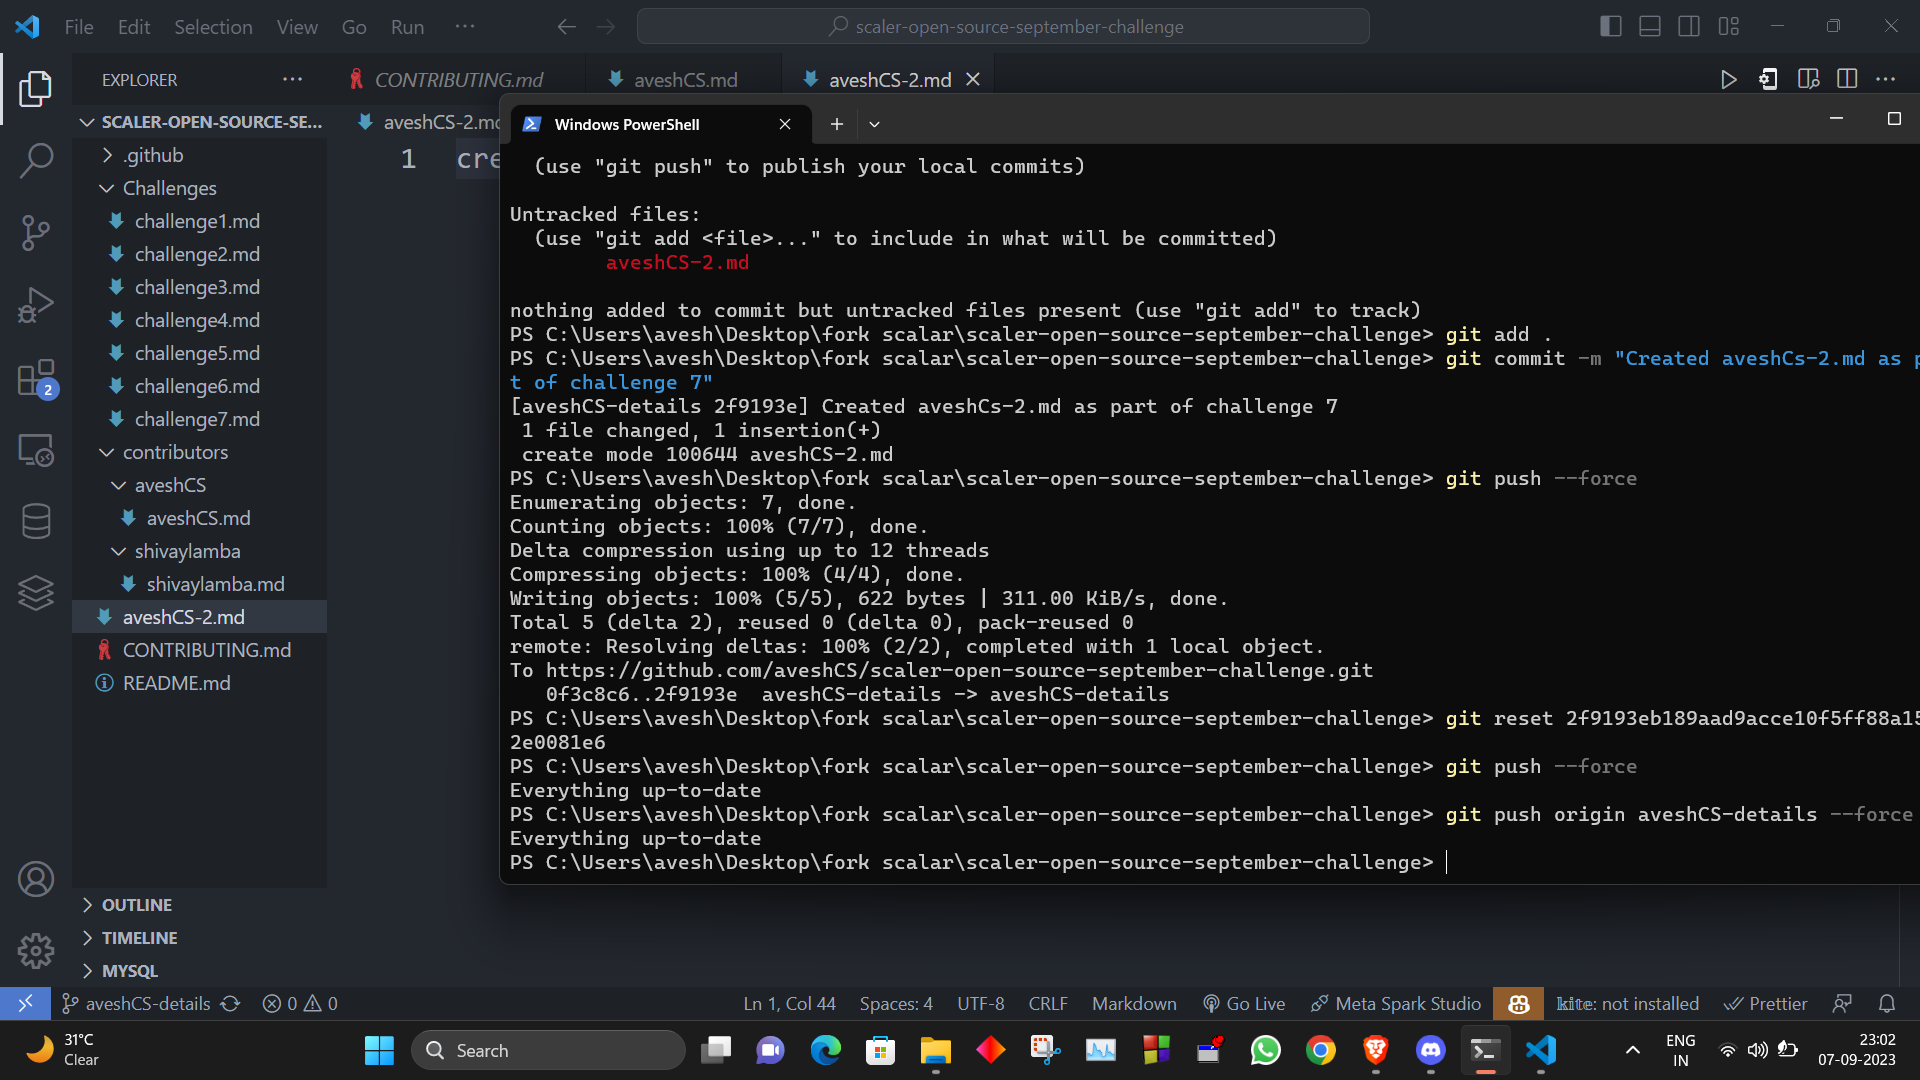Open the PowerShell shell selector dropdown
The height and width of the screenshot is (1080, 1920).
click(875, 124)
